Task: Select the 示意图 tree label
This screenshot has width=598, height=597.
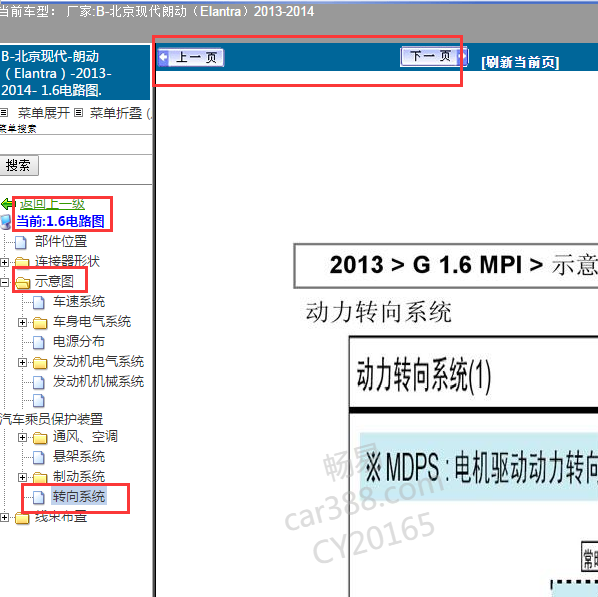Action: (x=54, y=282)
